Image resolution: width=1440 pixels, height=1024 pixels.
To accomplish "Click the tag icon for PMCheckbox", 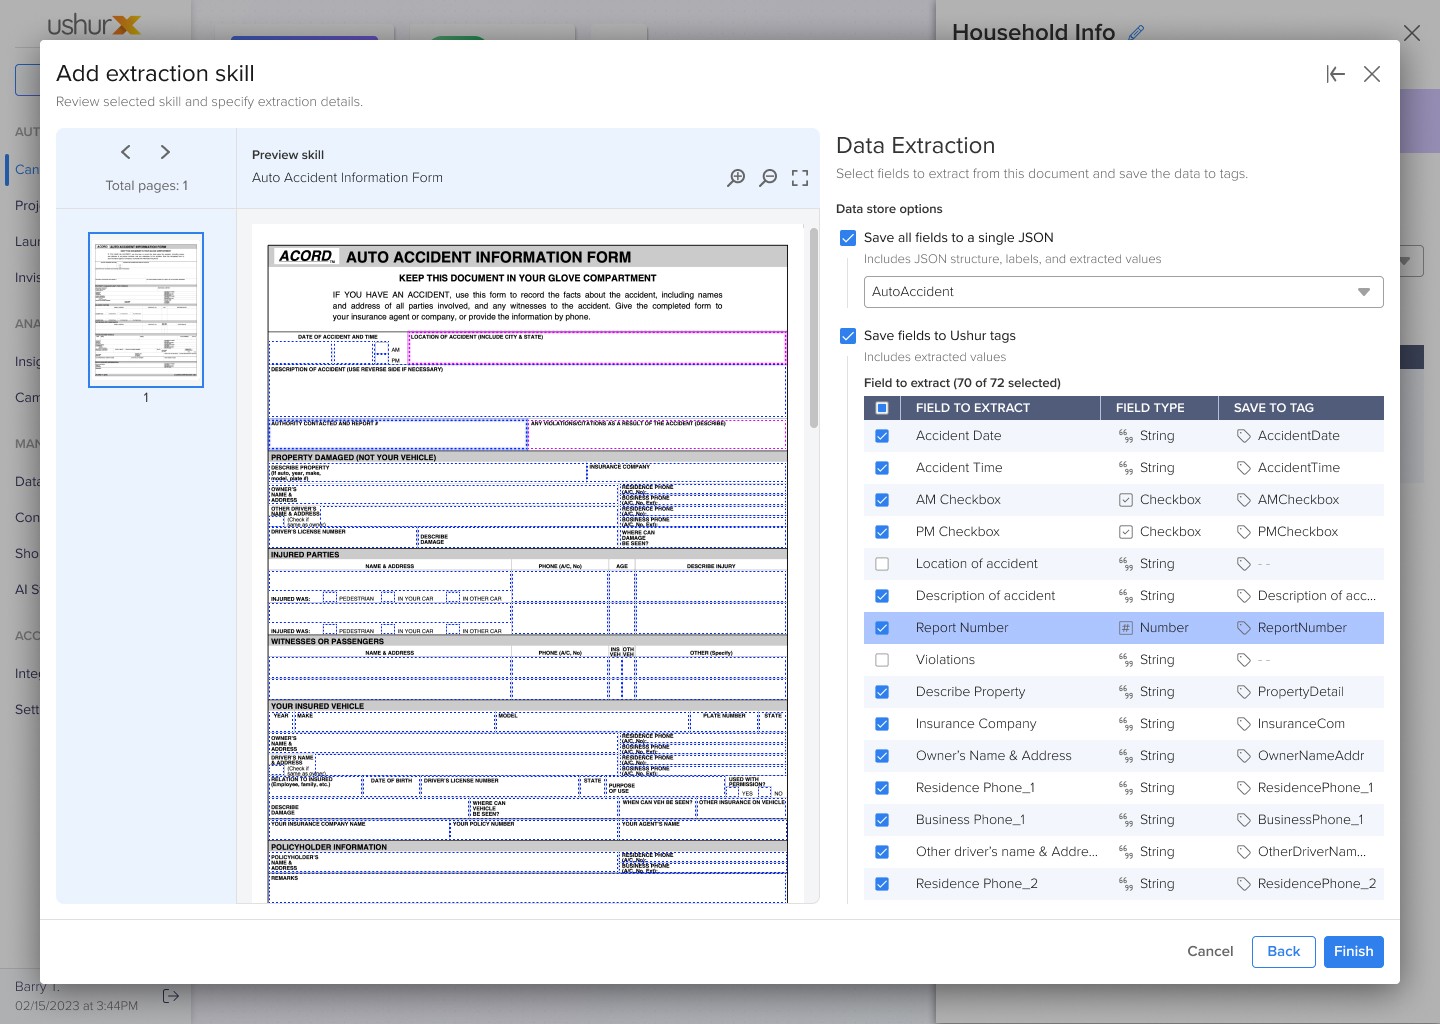I will click(1244, 532).
